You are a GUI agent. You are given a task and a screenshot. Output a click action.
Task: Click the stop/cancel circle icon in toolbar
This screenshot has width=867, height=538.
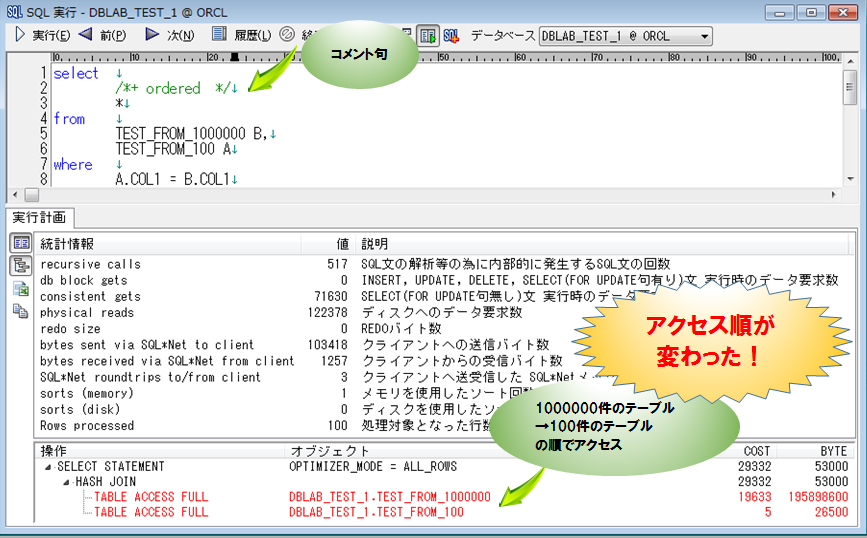(x=287, y=35)
